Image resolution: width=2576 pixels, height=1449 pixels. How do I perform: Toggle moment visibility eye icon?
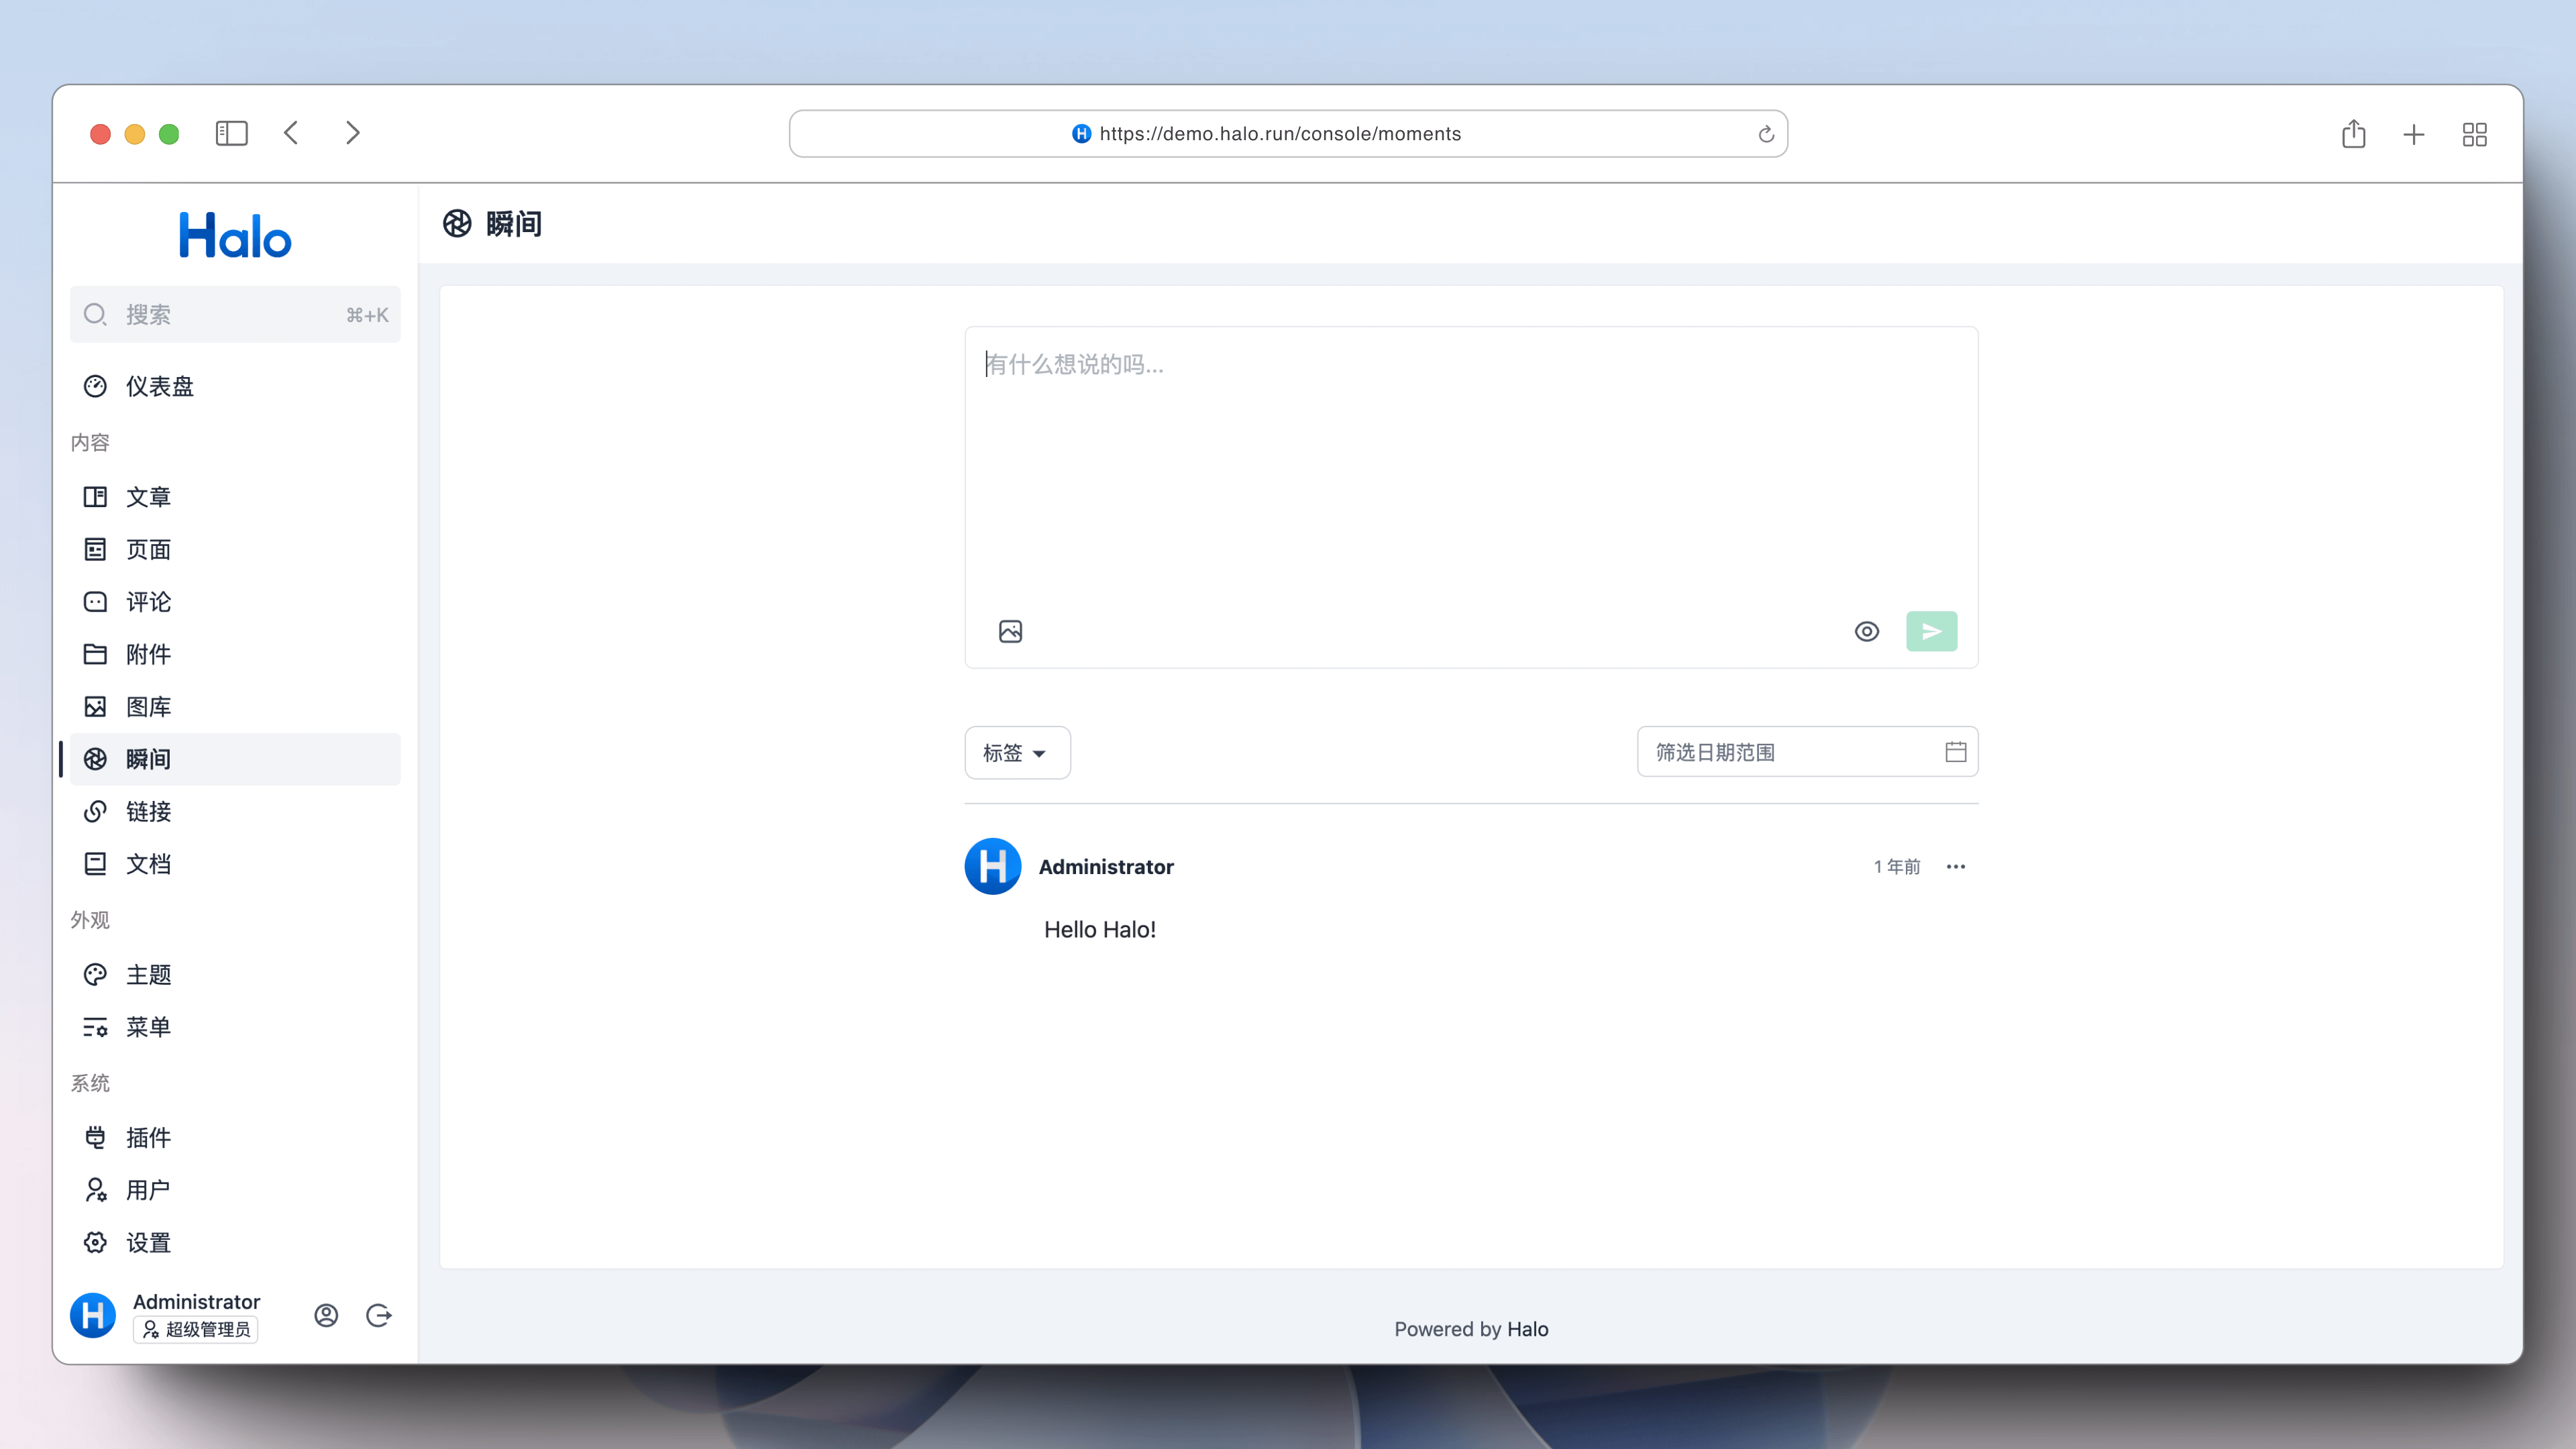coord(1866,631)
